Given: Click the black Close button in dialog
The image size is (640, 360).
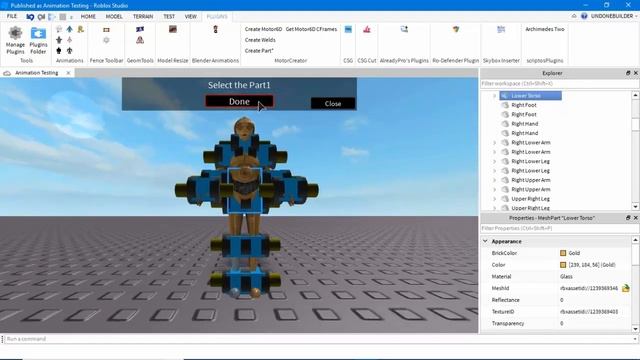Looking at the screenshot, I should pos(333,103).
